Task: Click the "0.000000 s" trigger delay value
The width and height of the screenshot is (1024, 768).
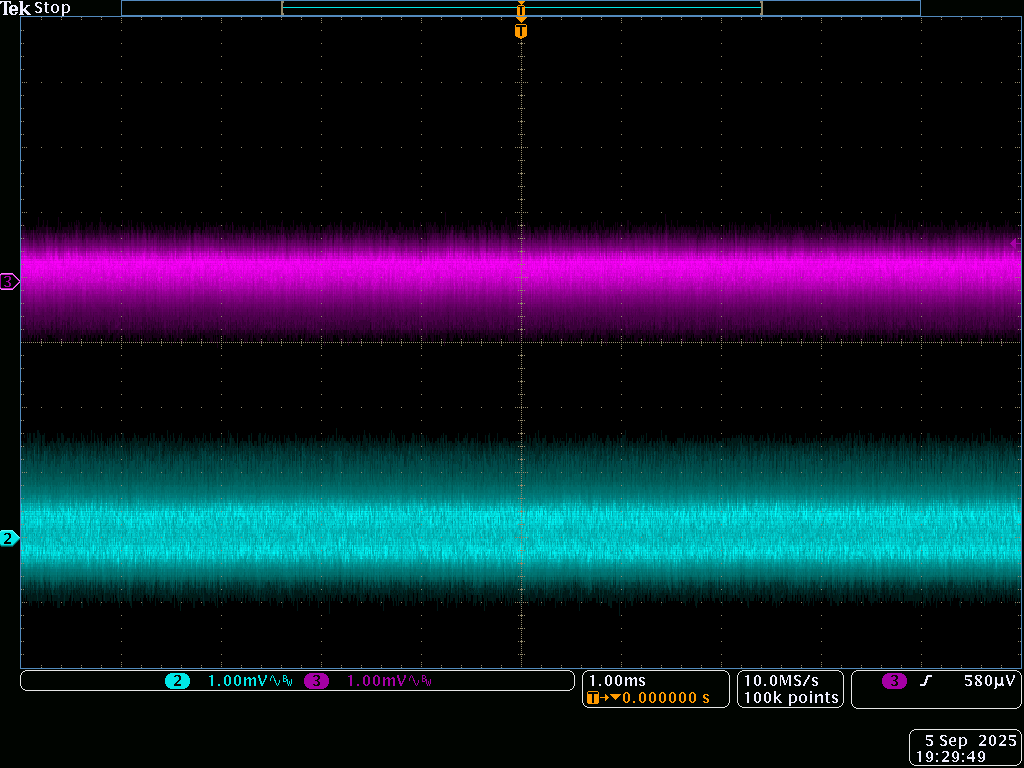Action: pyautogui.click(x=665, y=698)
